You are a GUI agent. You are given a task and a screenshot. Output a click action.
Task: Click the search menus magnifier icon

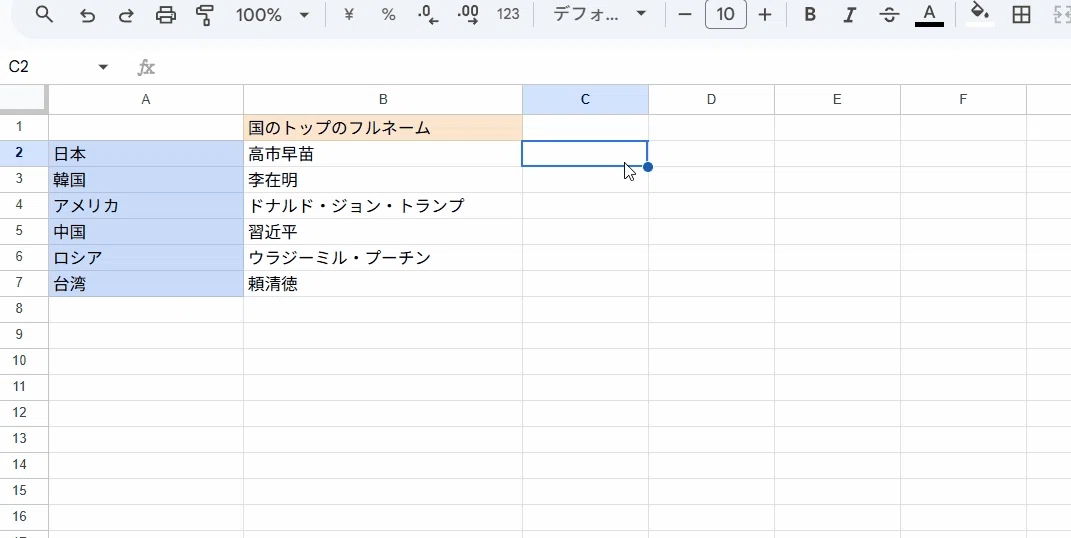point(44,14)
